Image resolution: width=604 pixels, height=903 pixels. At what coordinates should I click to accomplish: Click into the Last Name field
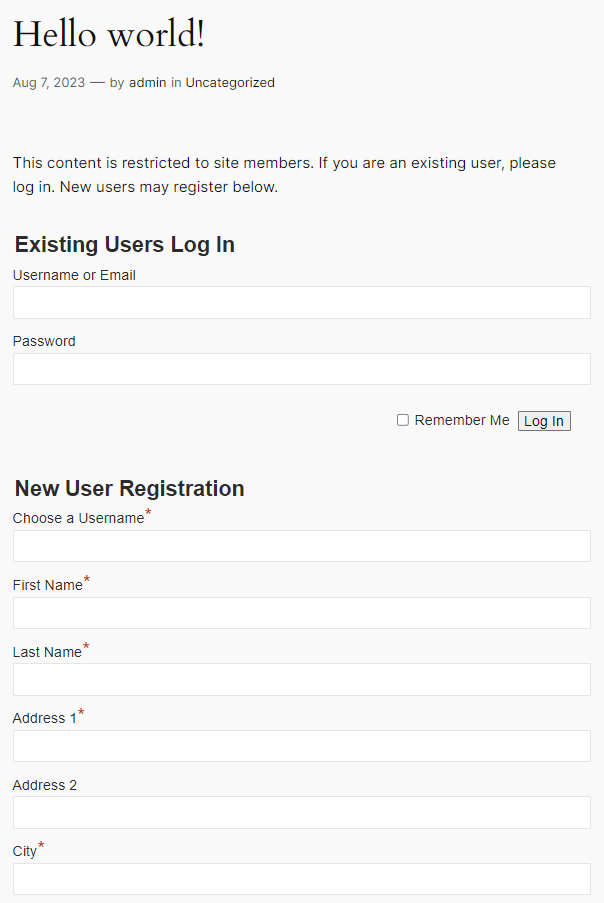pos(301,680)
